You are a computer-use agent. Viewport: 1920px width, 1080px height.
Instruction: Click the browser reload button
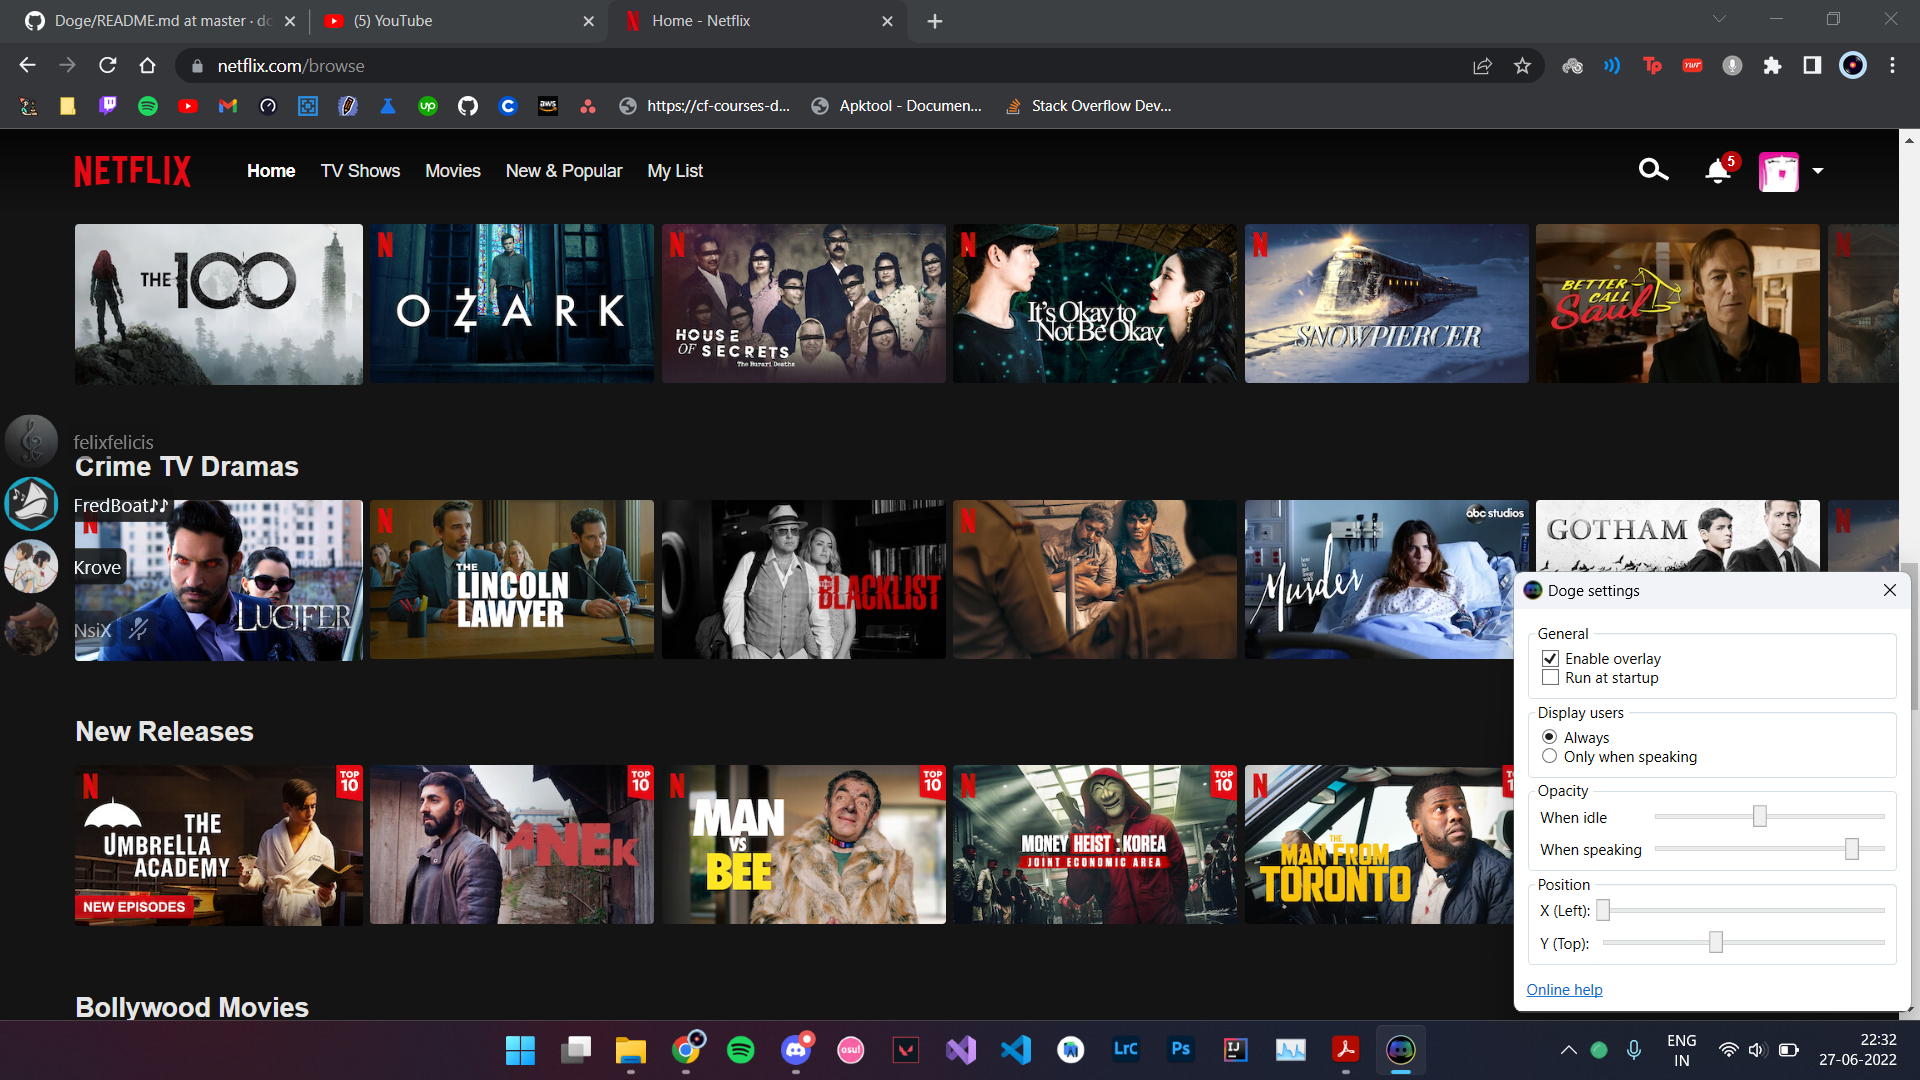[x=108, y=66]
